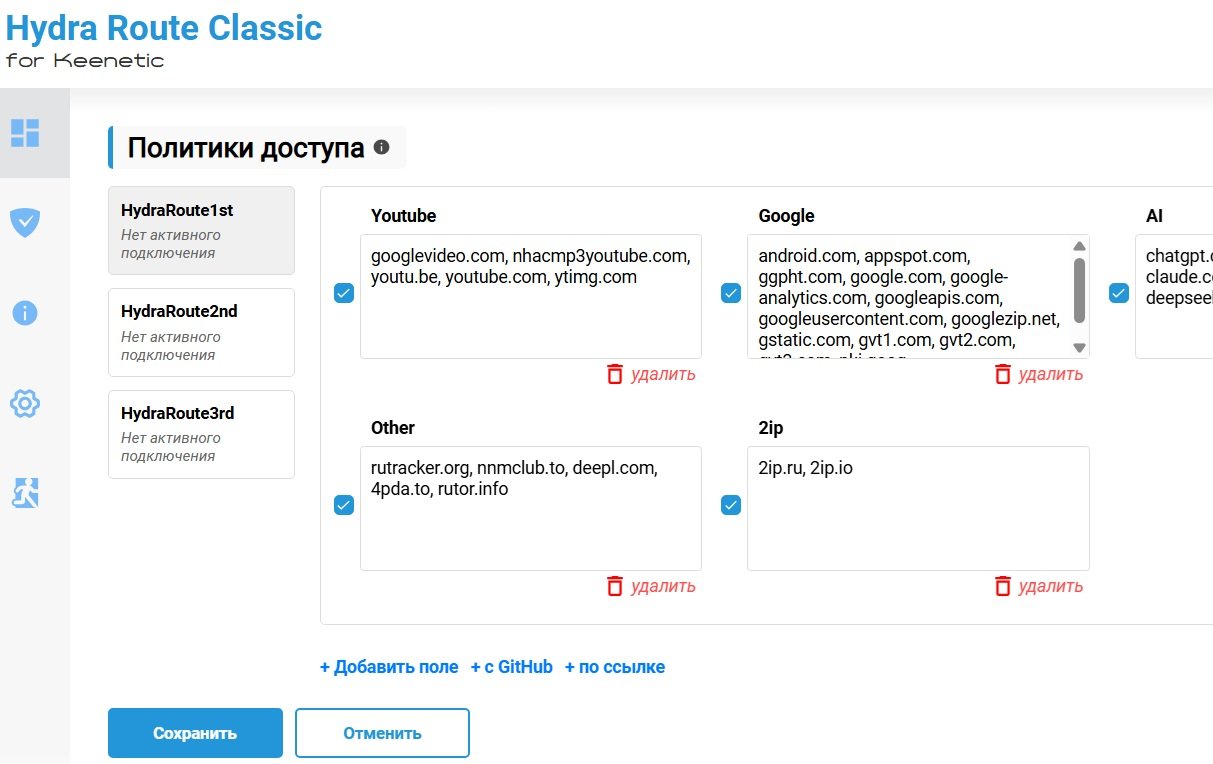Remove the Other domain group
Viewport: 1213px width, 764px height.
coord(651,586)
